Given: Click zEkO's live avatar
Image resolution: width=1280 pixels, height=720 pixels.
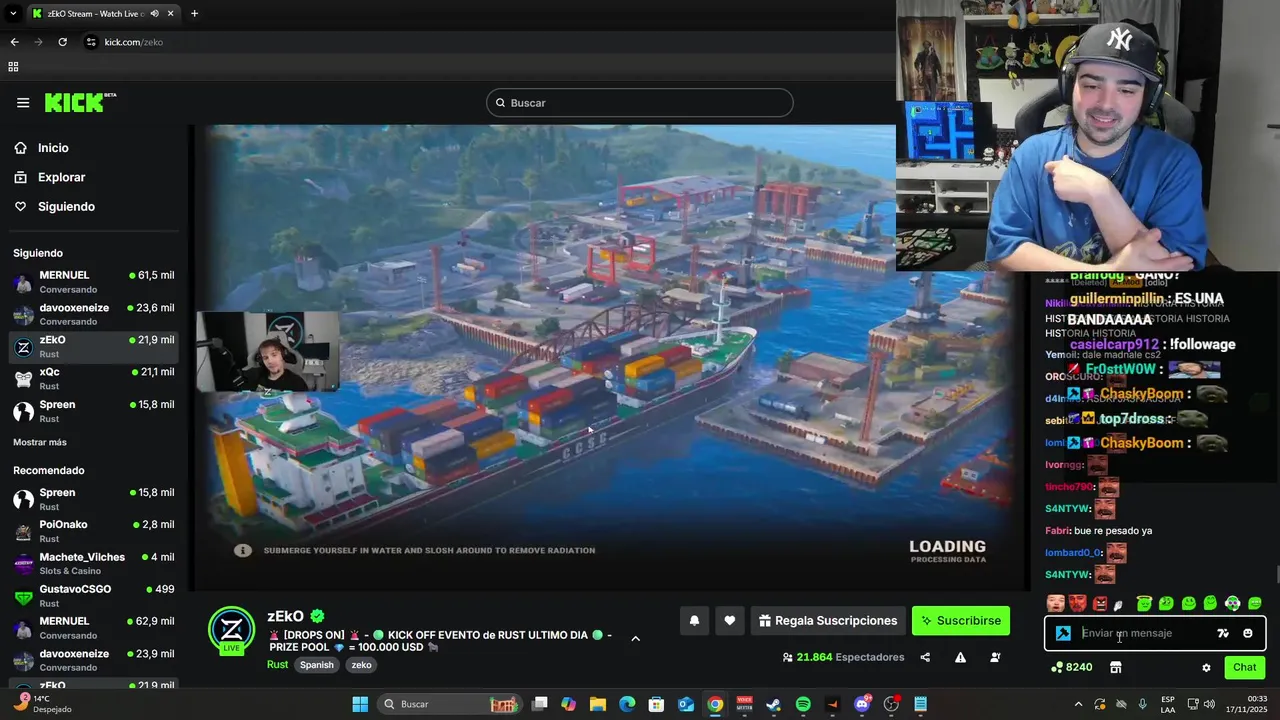Looking at the screenshot, I should tap(231, 630).
